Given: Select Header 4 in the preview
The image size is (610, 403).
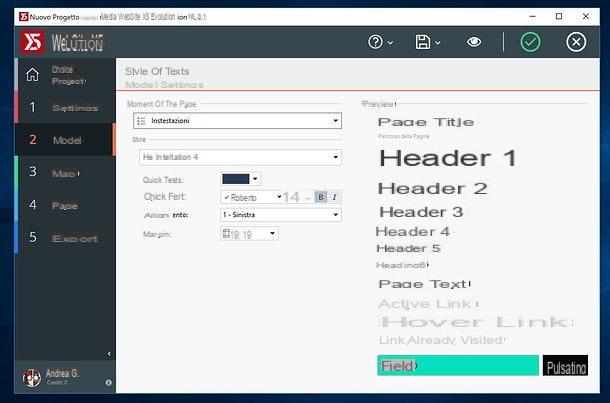Looking at the screenshot, I should (413, 232).
